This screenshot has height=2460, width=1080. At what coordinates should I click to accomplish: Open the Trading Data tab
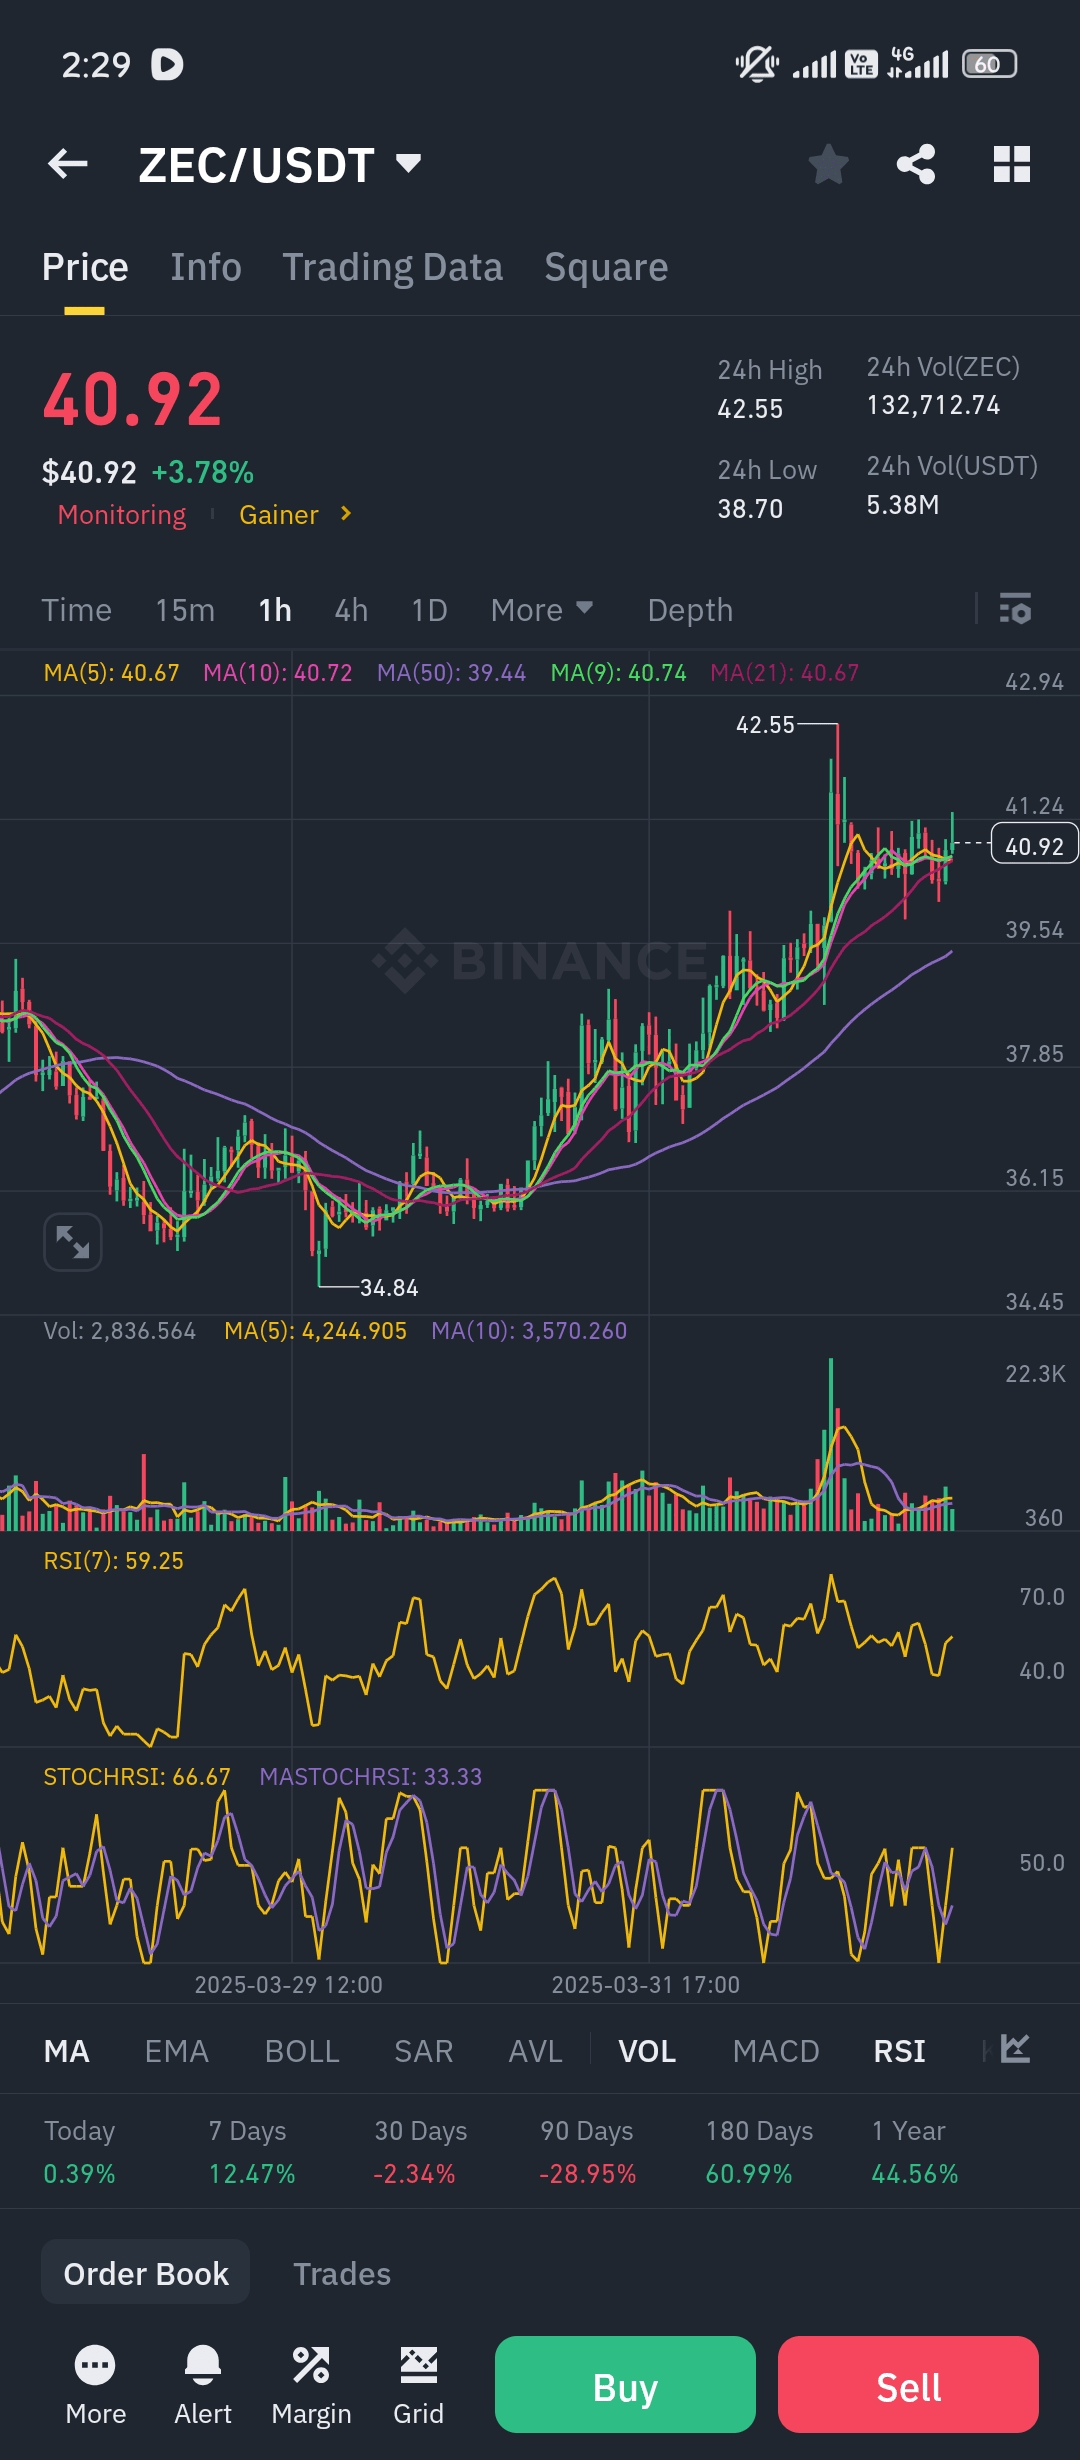click(x=392, y=267)
